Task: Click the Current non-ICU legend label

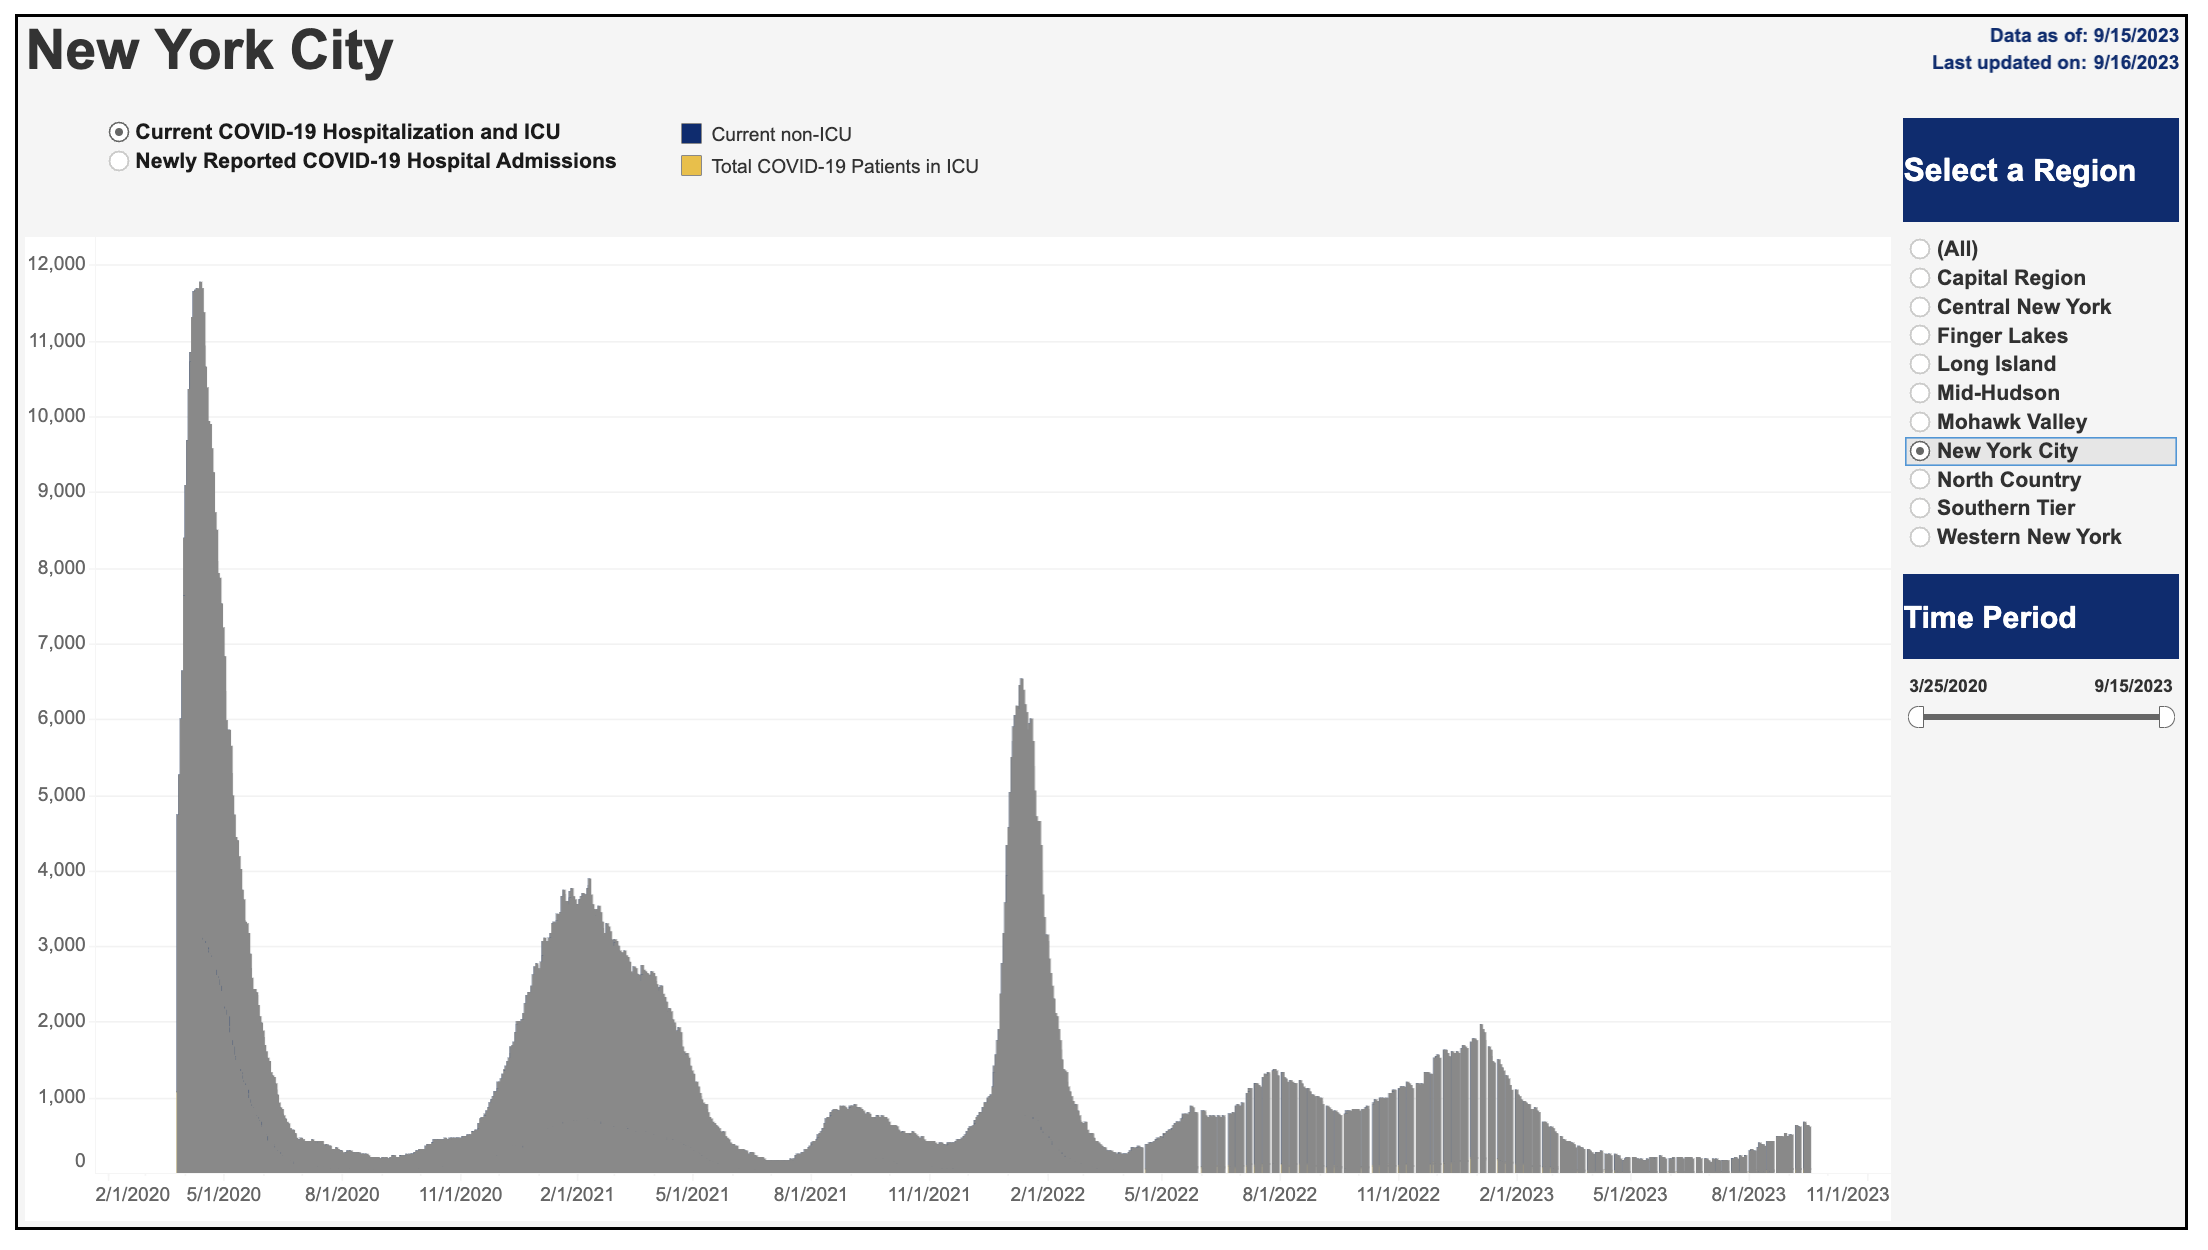Action: click(782, 134)
